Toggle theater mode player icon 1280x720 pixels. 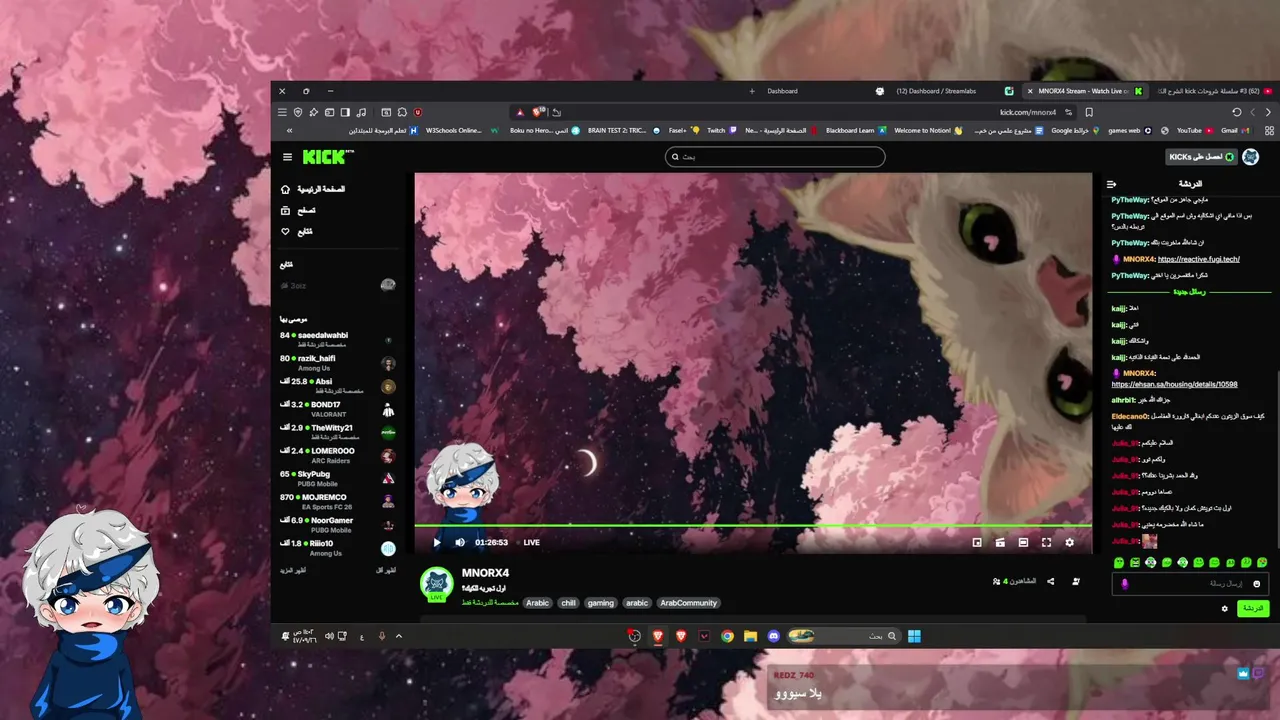click(x=1023, y=542)
